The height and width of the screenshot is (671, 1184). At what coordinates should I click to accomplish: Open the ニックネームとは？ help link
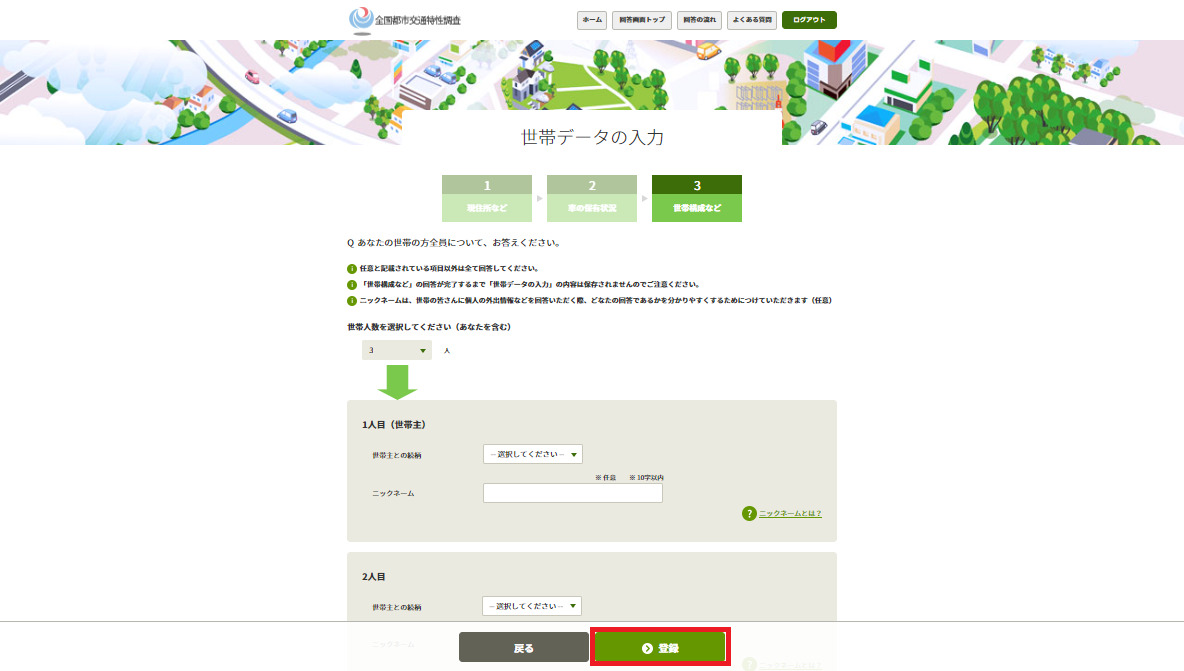pos(790,513)
